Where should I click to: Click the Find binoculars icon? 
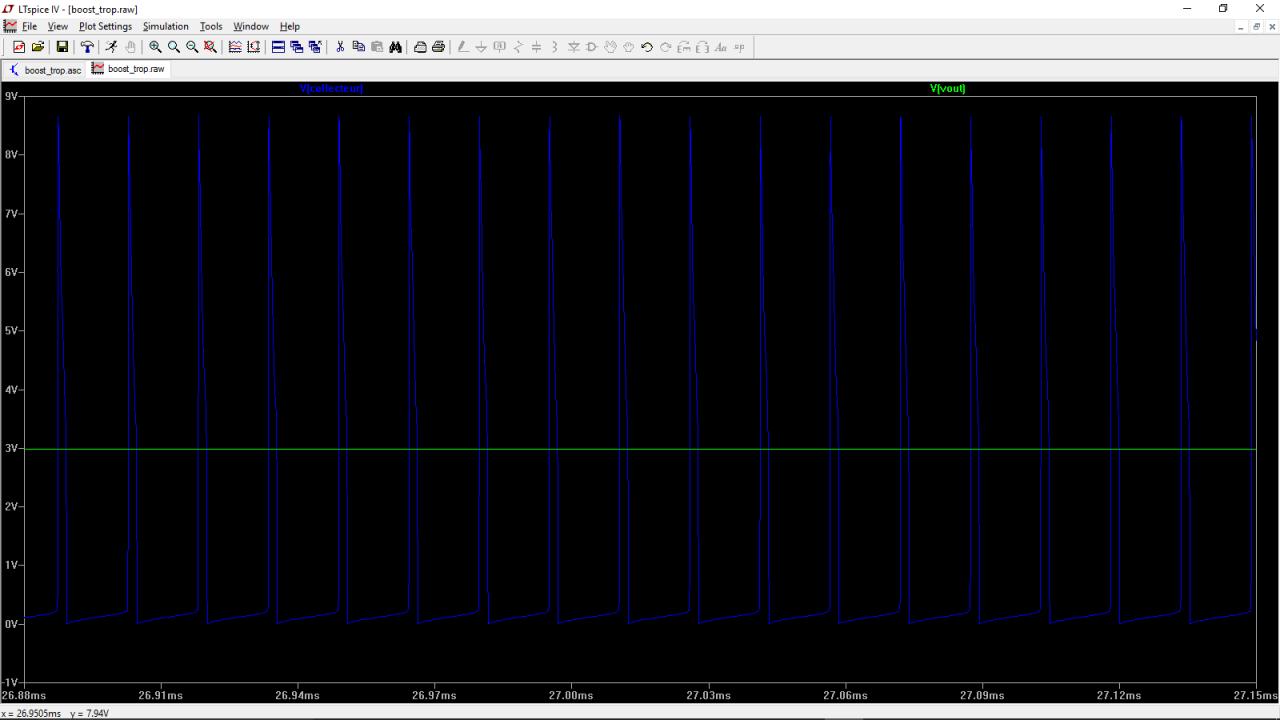pos(395,47)
